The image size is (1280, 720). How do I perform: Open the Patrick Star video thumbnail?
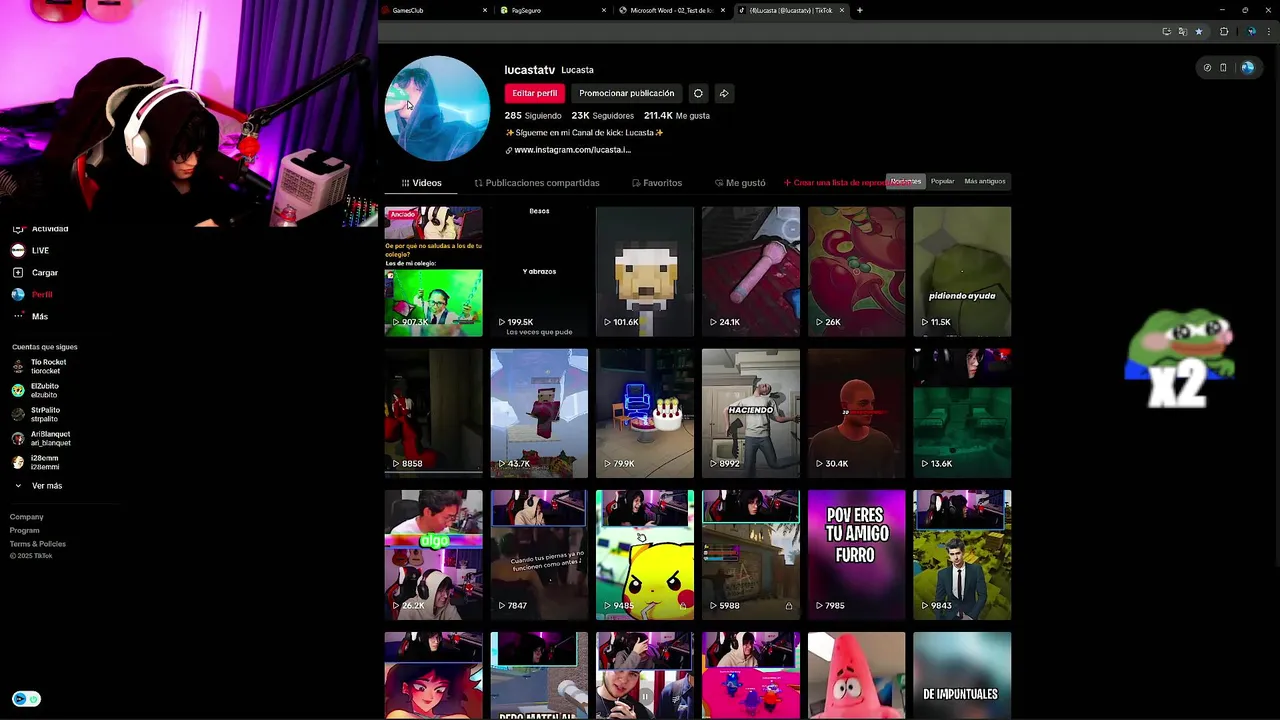click(x=857, y=675)
